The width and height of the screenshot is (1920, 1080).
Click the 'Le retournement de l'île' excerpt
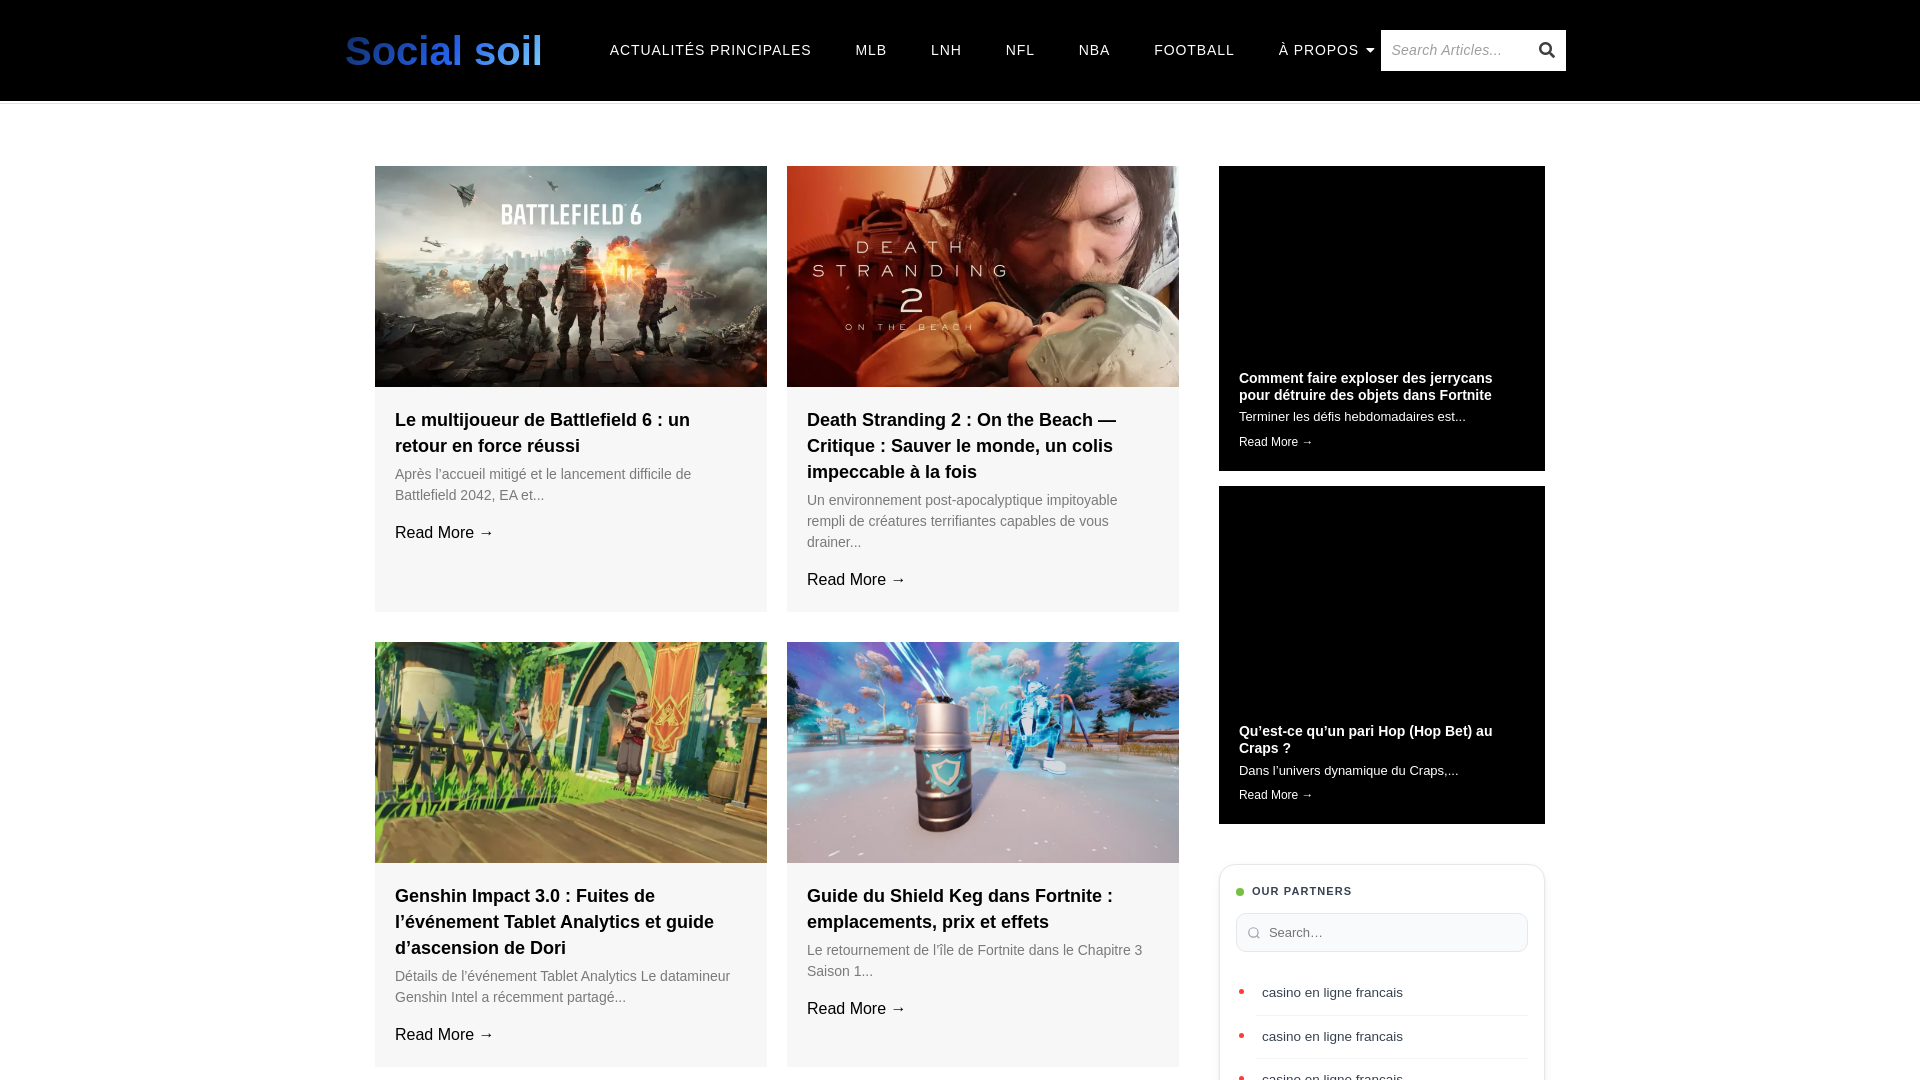(x=974, y=961)
